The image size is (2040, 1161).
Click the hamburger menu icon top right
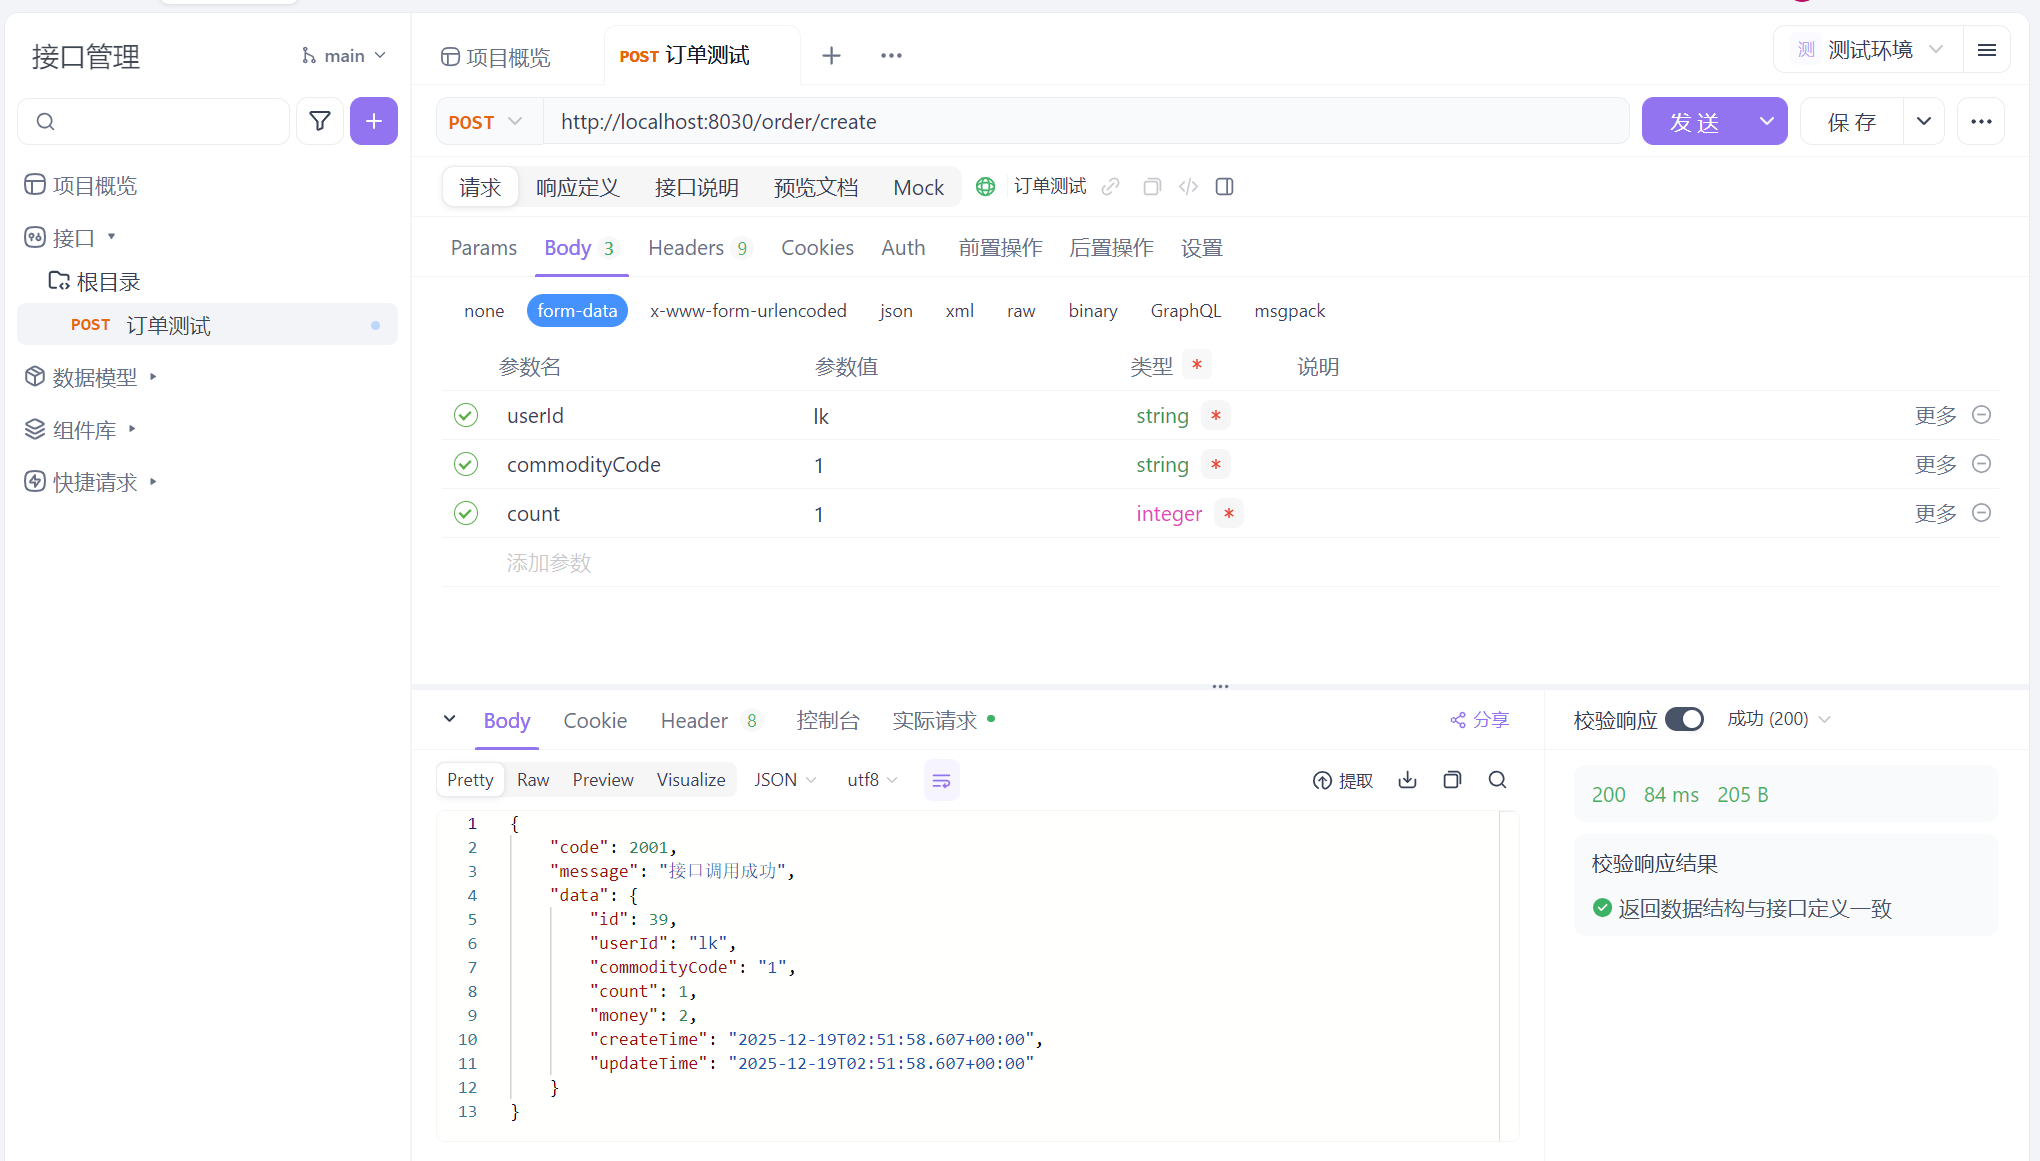(1987, 50)
